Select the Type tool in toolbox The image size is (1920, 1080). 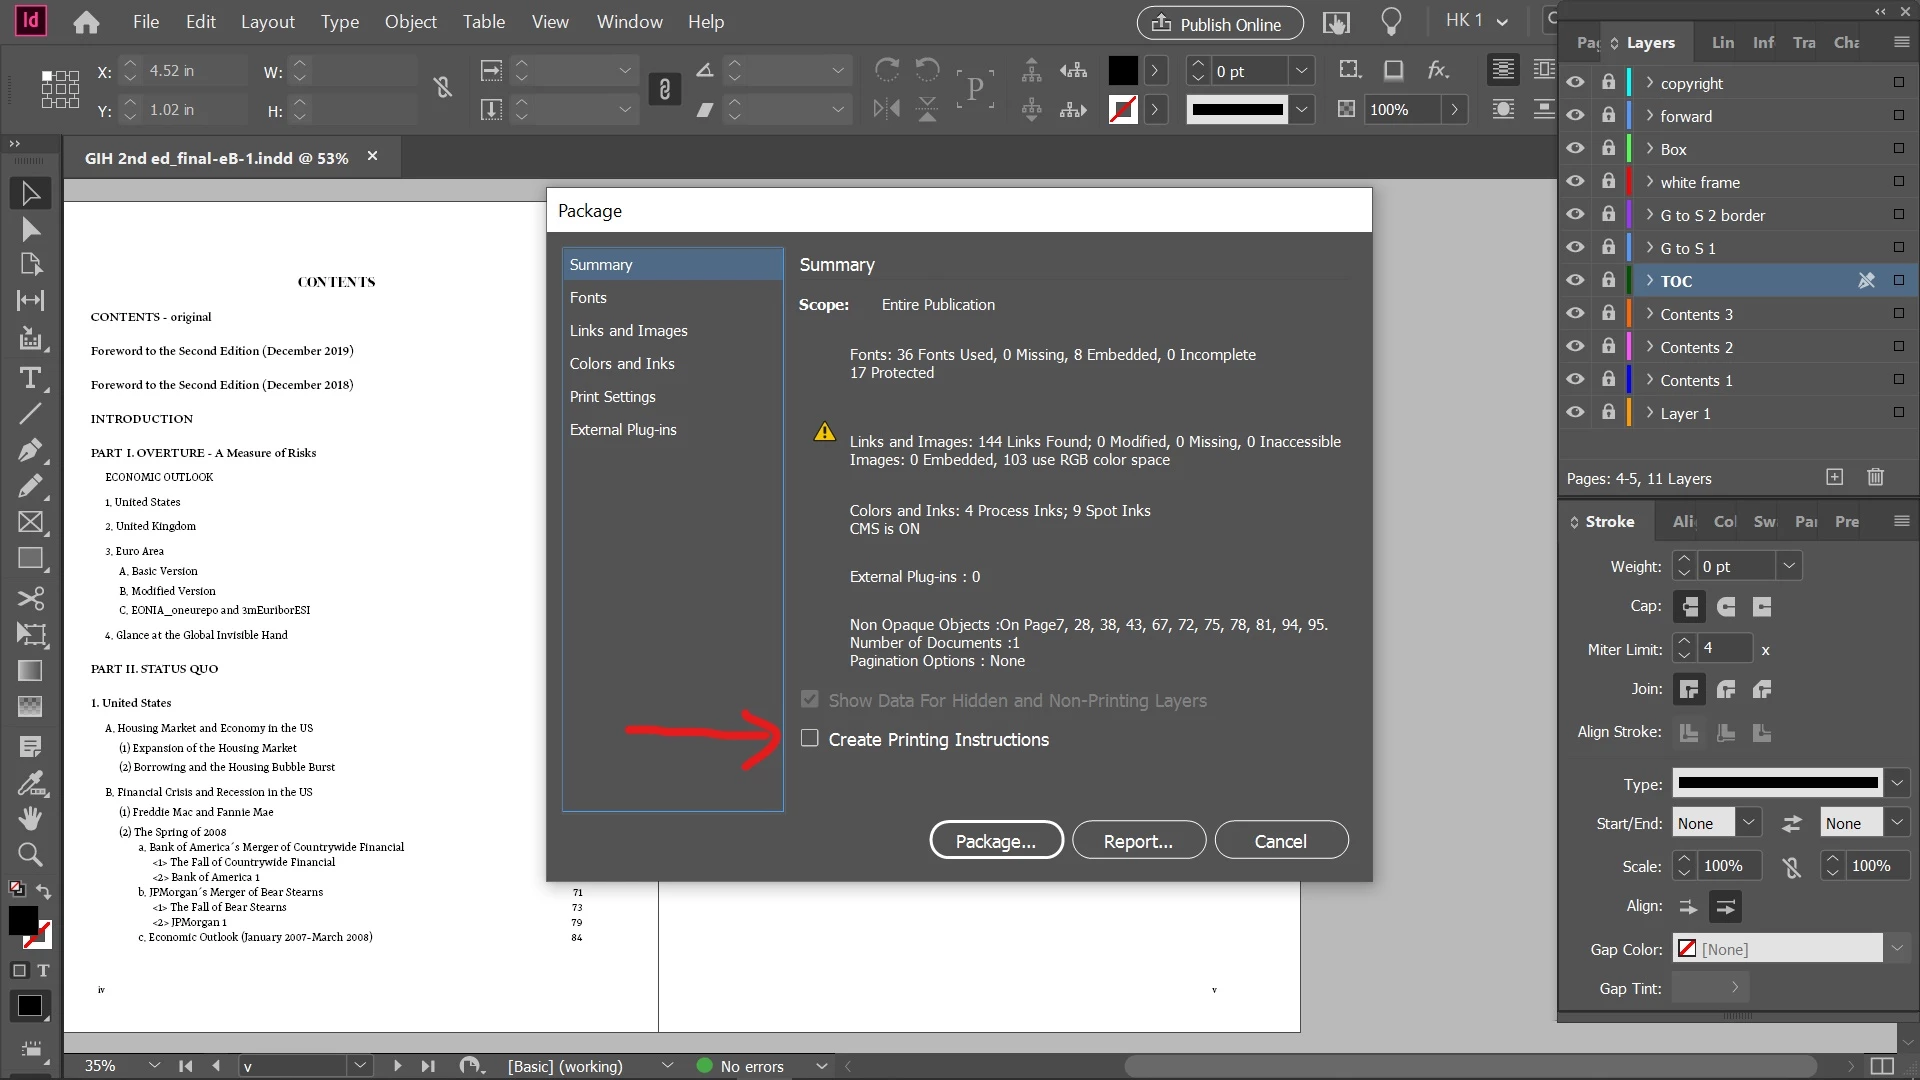pyautogui.click(x=30, y=378)
